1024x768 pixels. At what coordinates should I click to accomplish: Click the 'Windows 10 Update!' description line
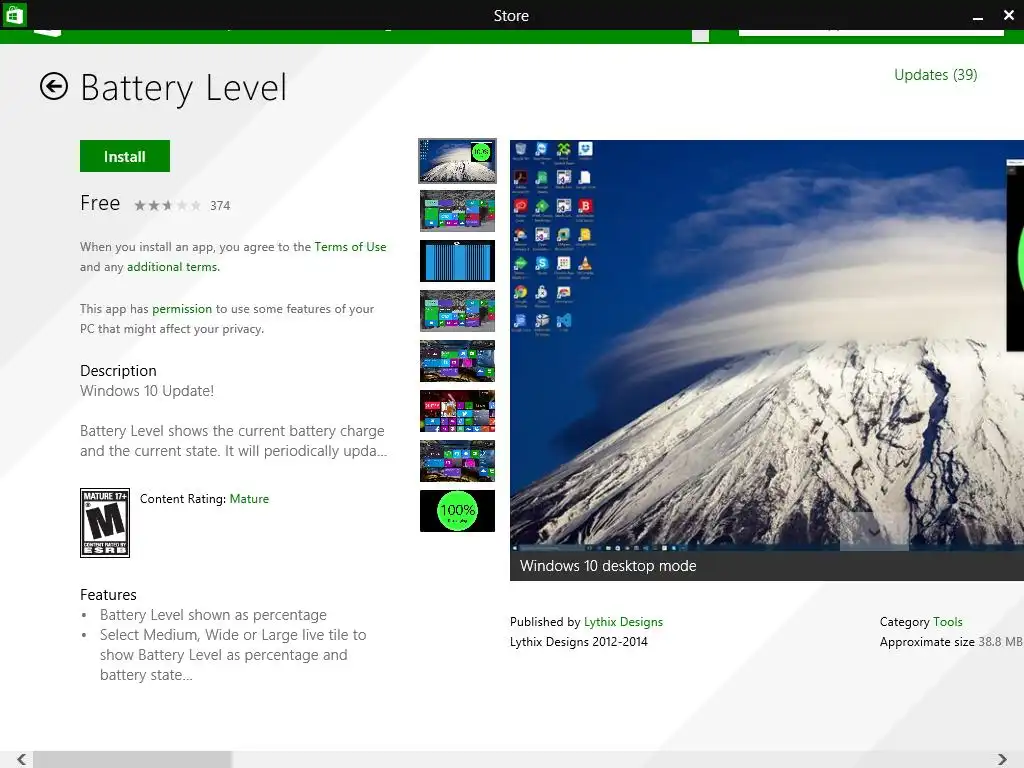point(147,391)
